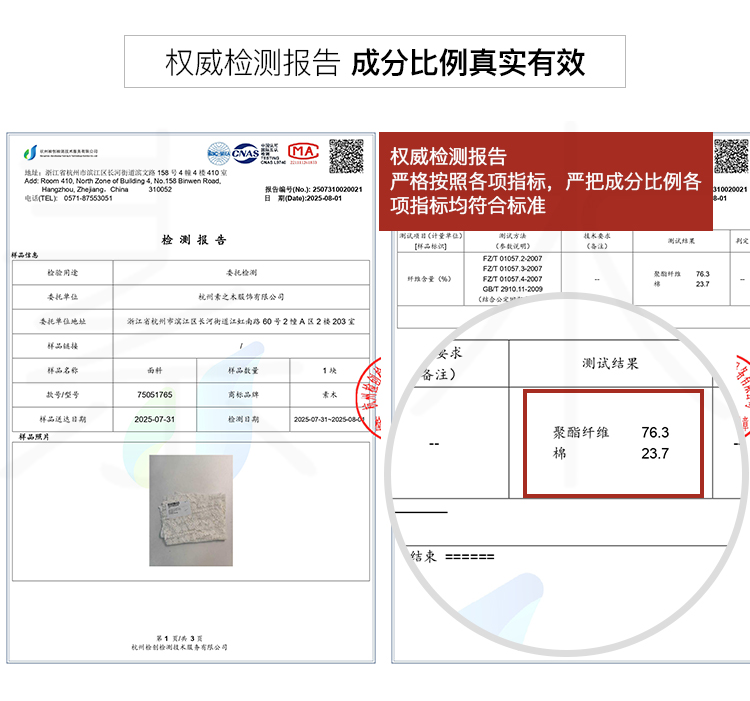Click the model number '75051765'
Screen dimensions: 750x701
click(x=154, y=394)
